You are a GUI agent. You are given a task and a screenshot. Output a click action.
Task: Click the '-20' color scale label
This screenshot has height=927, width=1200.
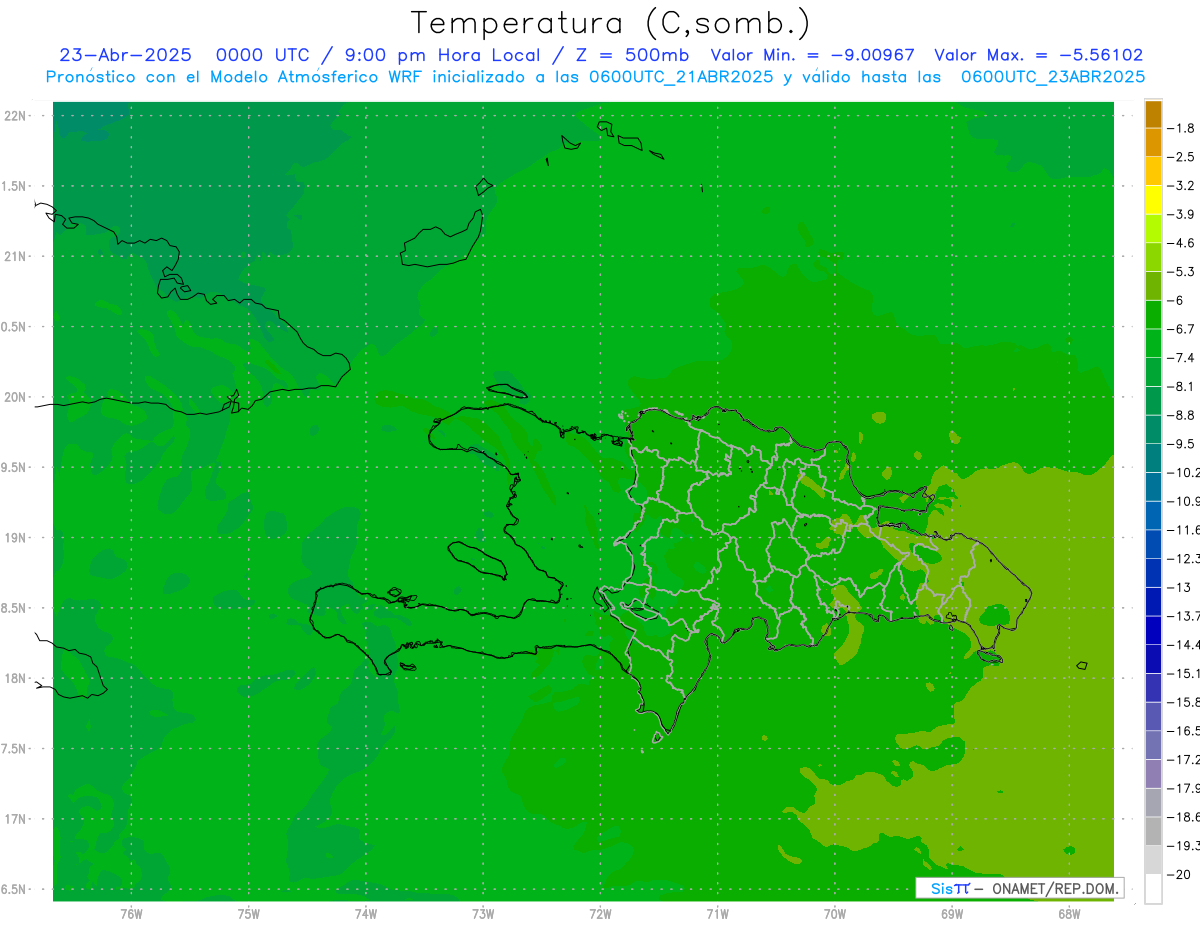click(1179, 874)
